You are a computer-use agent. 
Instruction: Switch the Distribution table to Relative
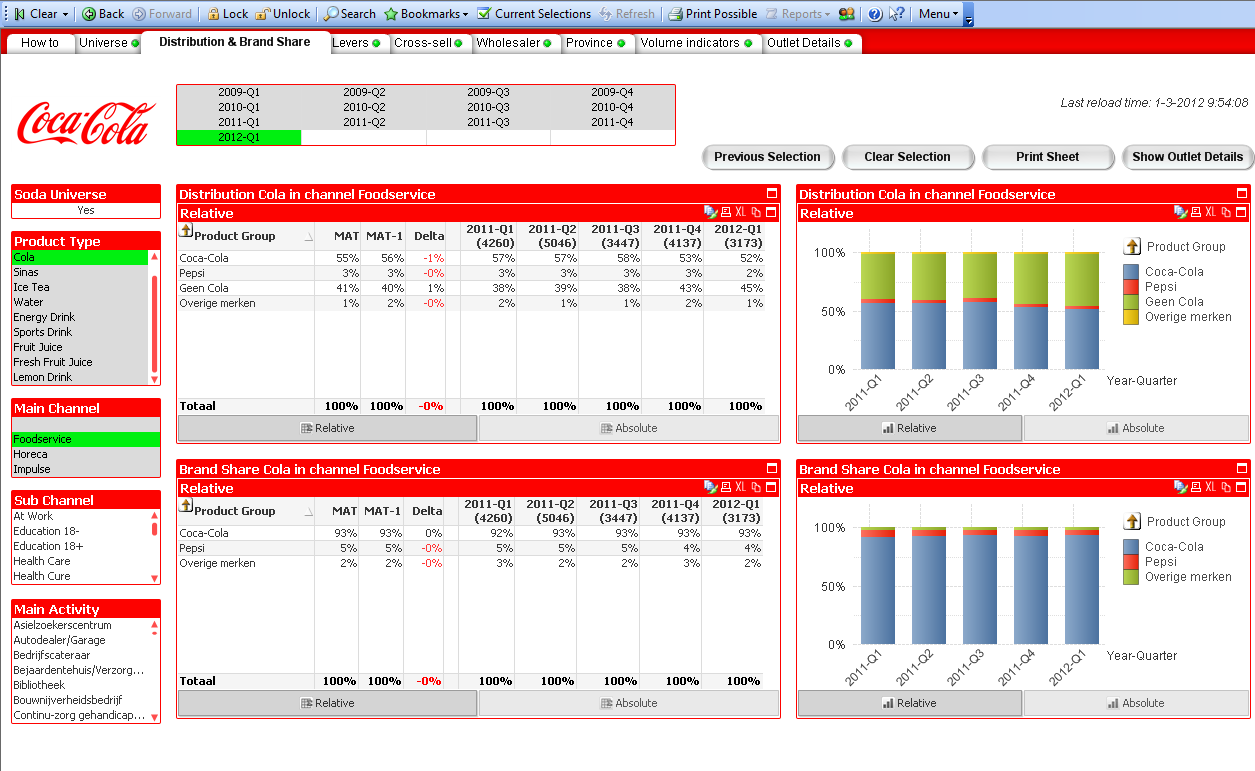click(327, 428)
